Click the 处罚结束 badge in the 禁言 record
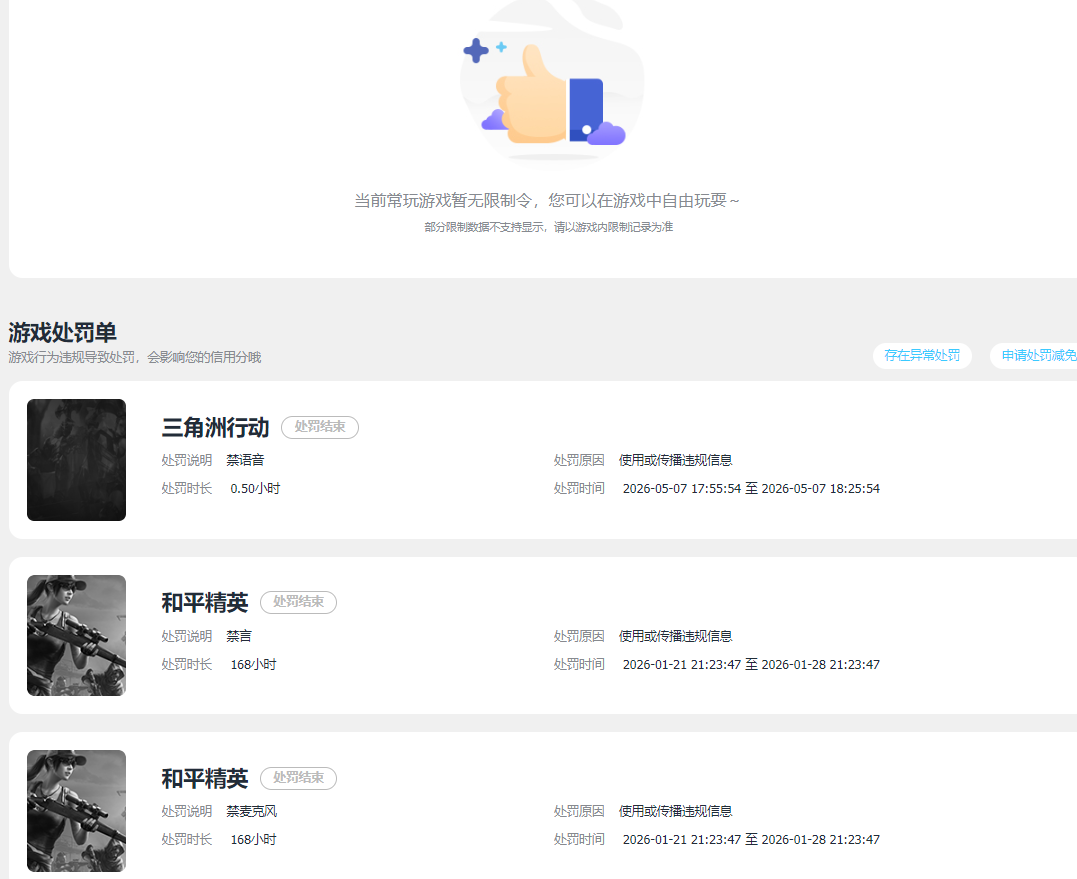 298,602
